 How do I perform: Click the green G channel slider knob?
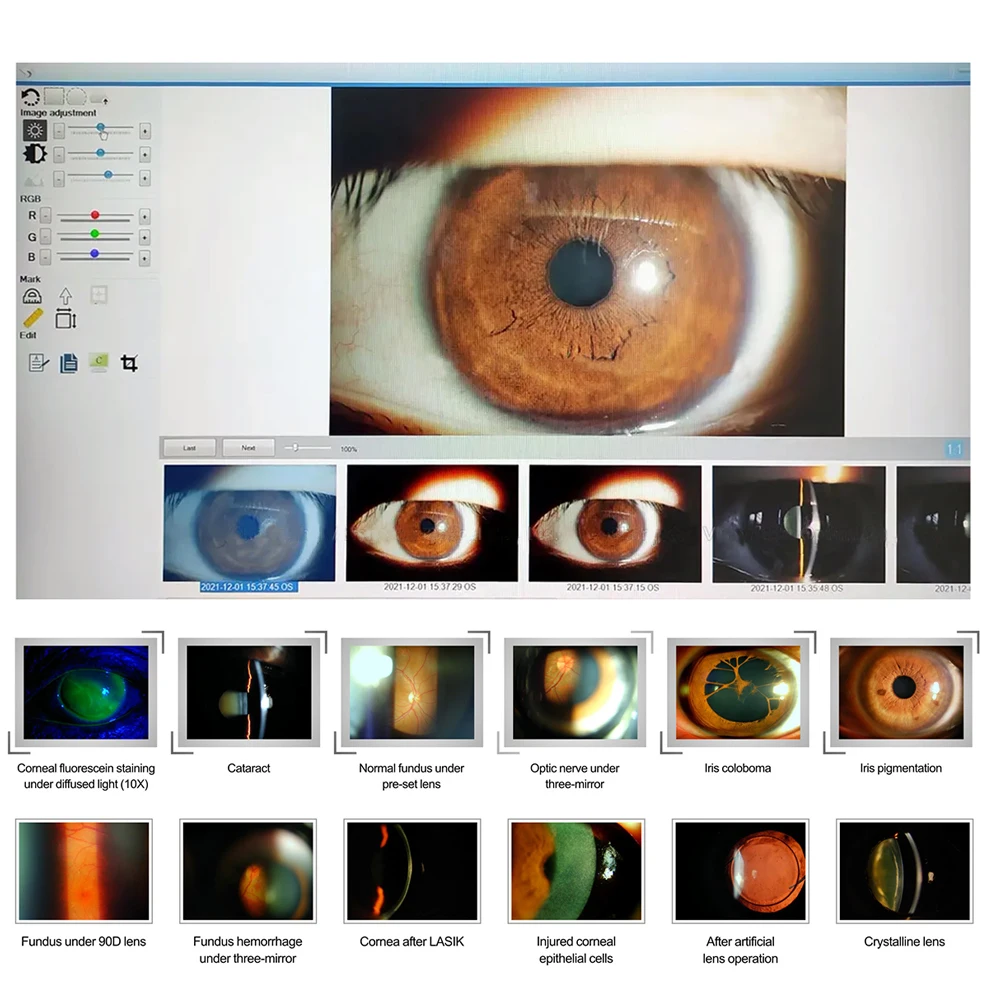click(94, 233)
